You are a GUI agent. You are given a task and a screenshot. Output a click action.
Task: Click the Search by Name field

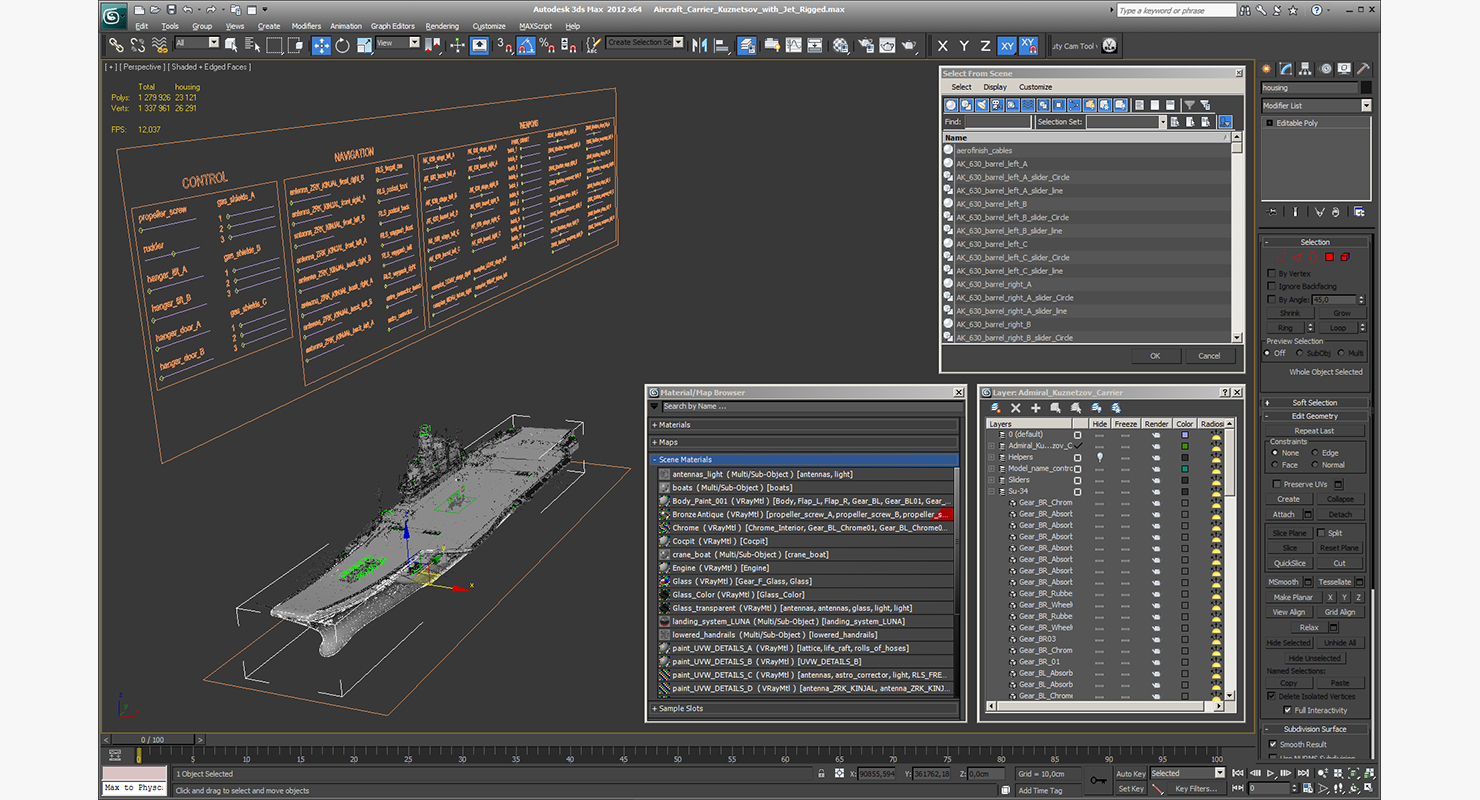[810, 406]
